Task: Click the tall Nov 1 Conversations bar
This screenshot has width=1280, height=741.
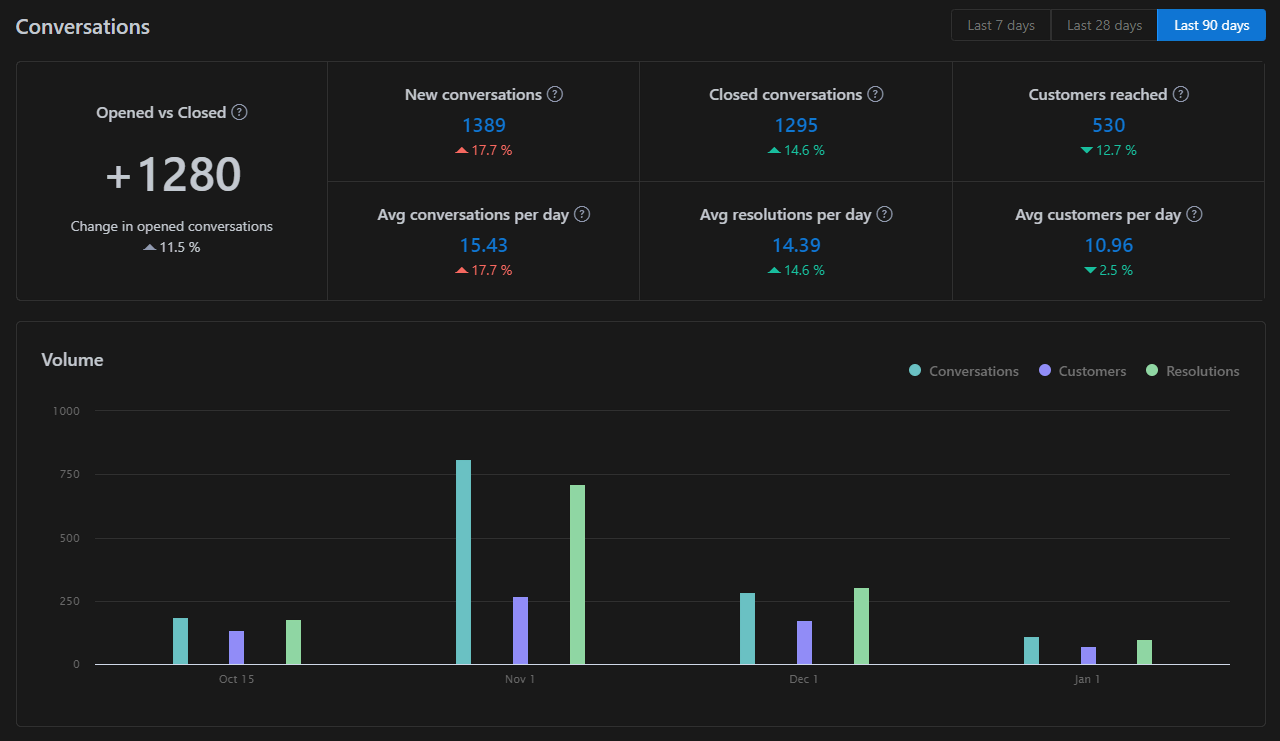Action: tap(463, 562)
